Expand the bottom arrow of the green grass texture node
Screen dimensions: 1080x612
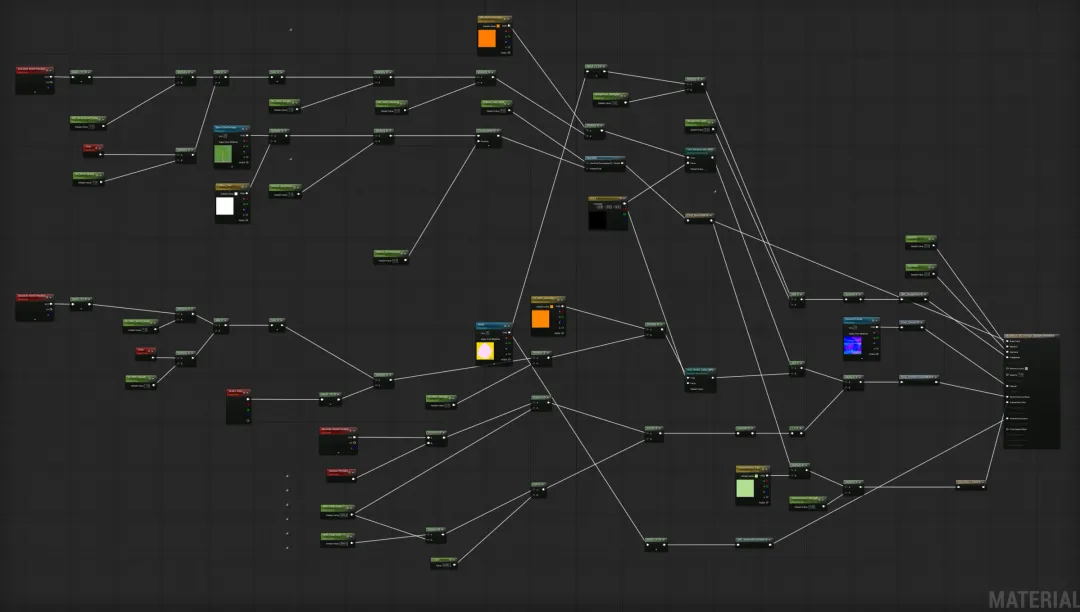(x=232, y=166)
